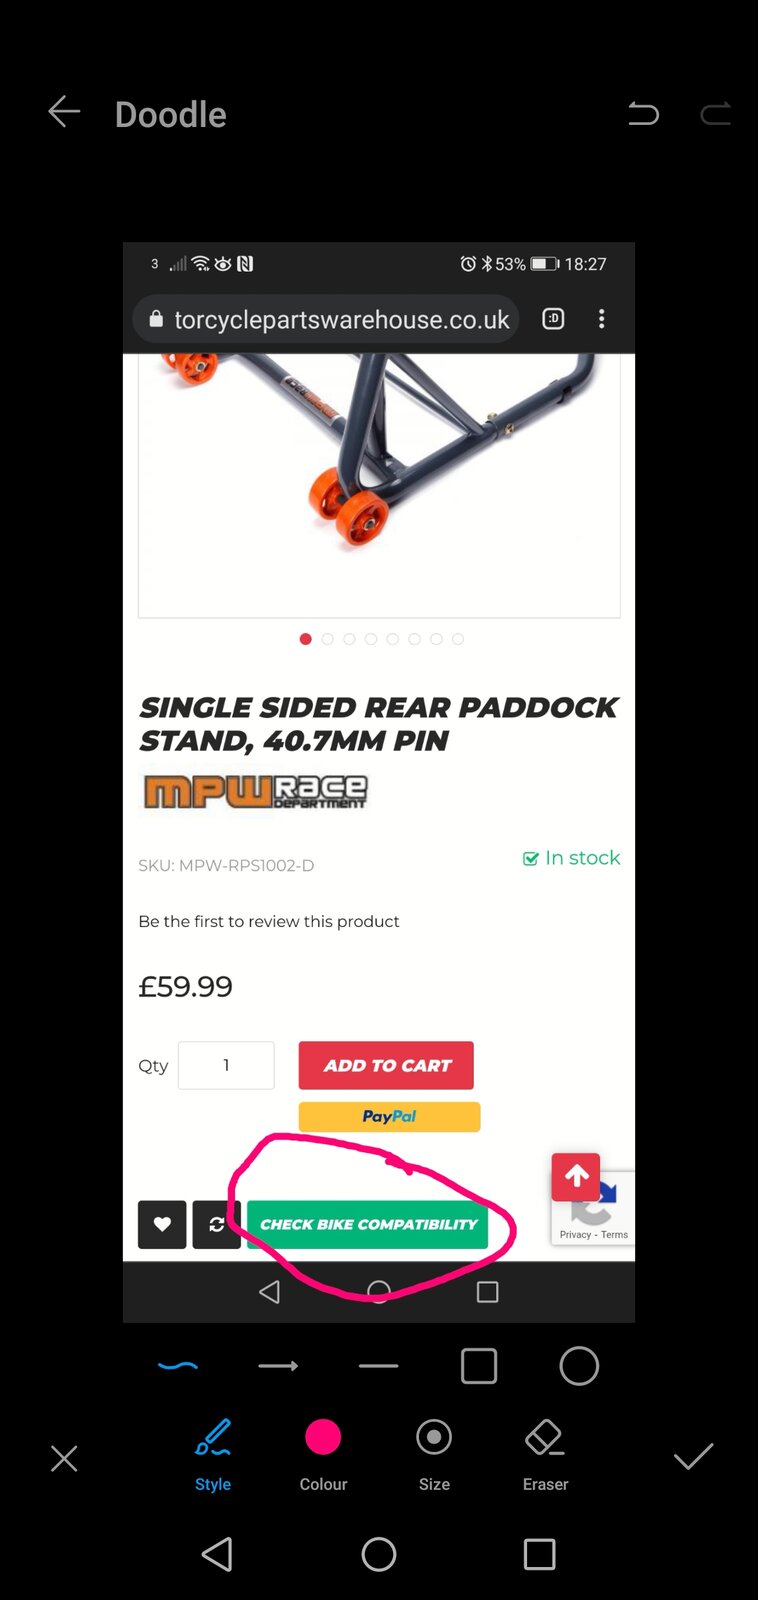Screen dimensions: 758x1600
Task: Discard doodle with the X button
Action: (x=64, y=1459)
